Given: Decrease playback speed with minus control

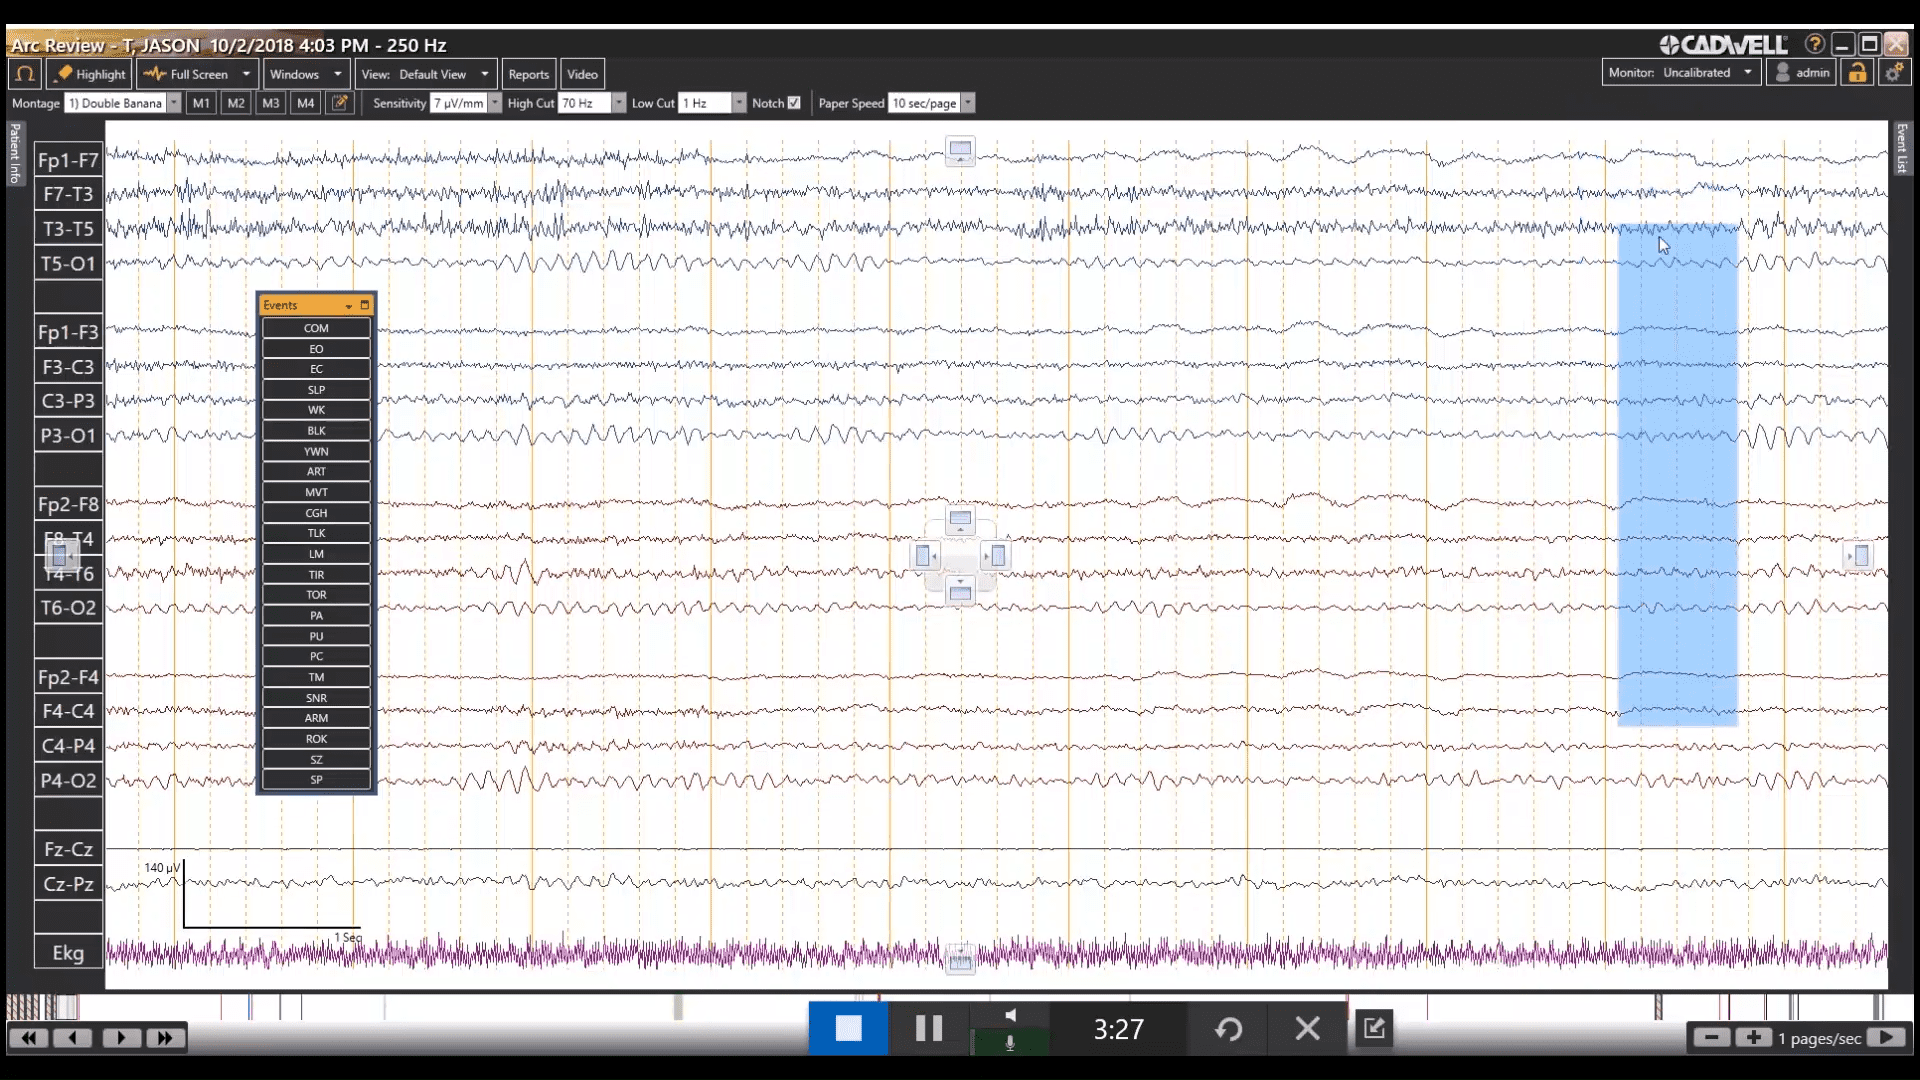Looking at the screenshot, I should (1712, 1038).
